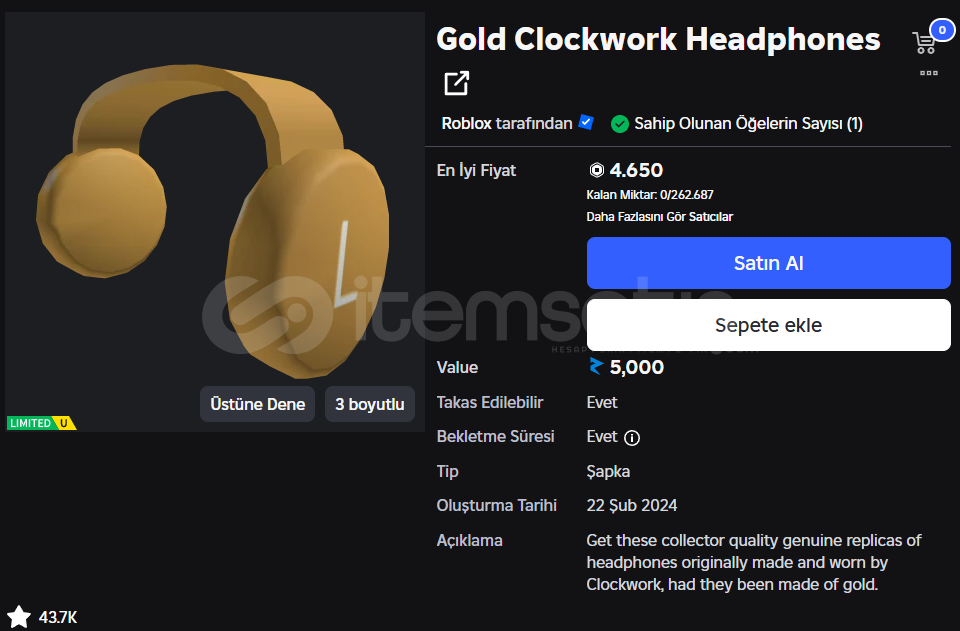Open the Roblox creator link
The image size is (960, 631).
(467, 123)
